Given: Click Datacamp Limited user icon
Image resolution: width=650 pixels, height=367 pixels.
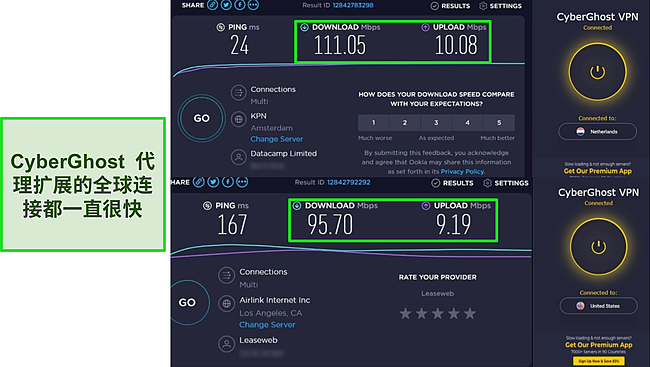Looking at the screenshot, I should point(239,157).
